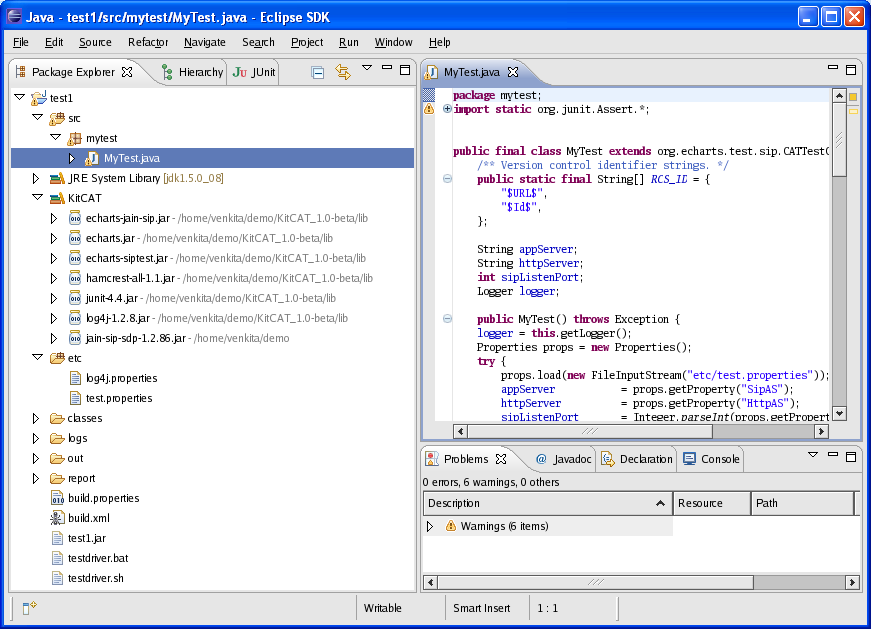This screenshot has width=871, height=629.
Task: Switch to the Declaration tab
Action: point(637,459)
